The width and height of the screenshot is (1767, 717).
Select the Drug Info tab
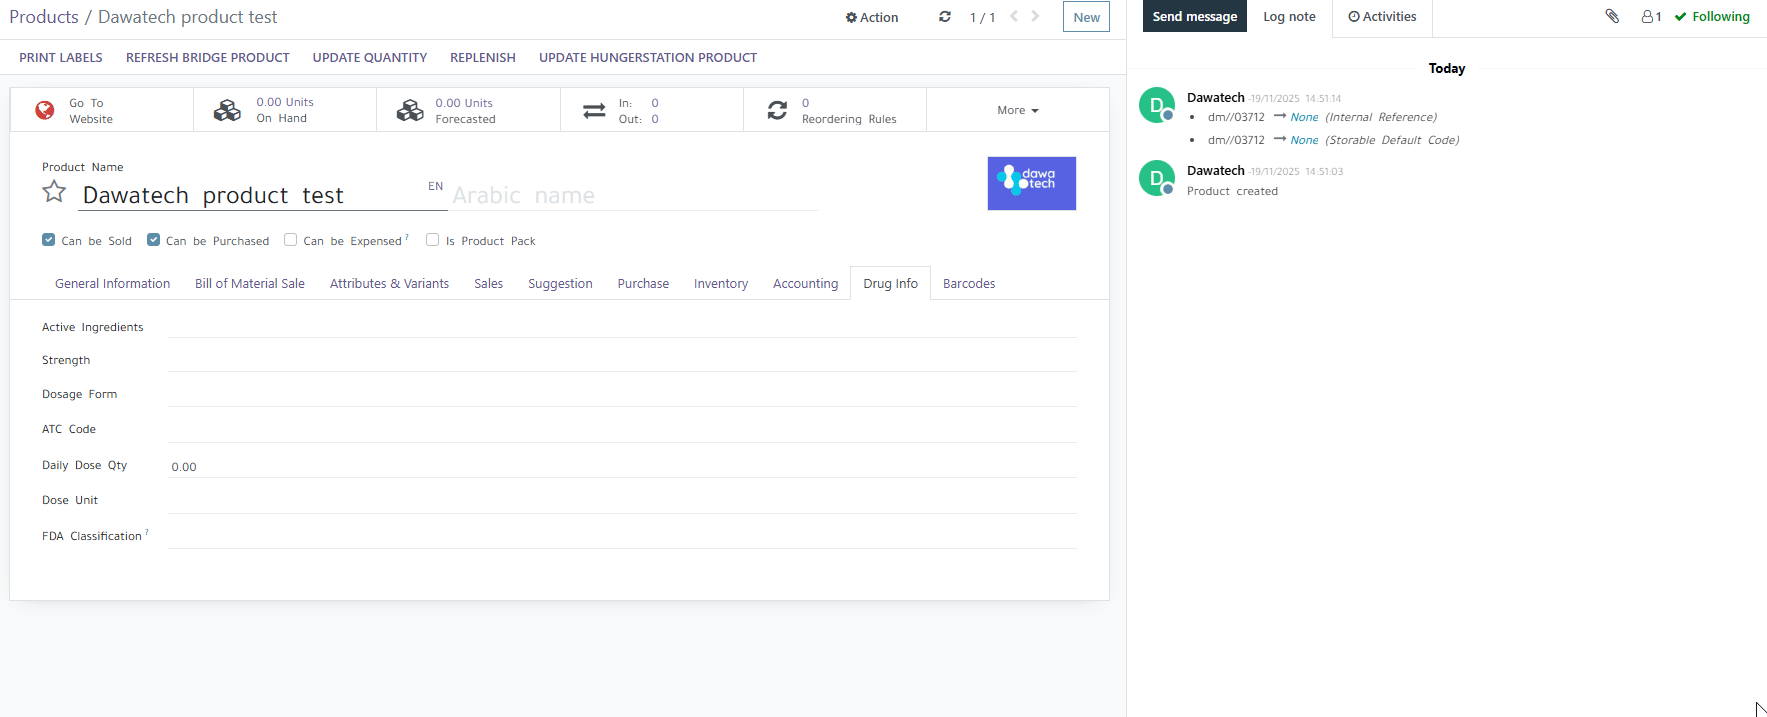(x=891, y=283)
